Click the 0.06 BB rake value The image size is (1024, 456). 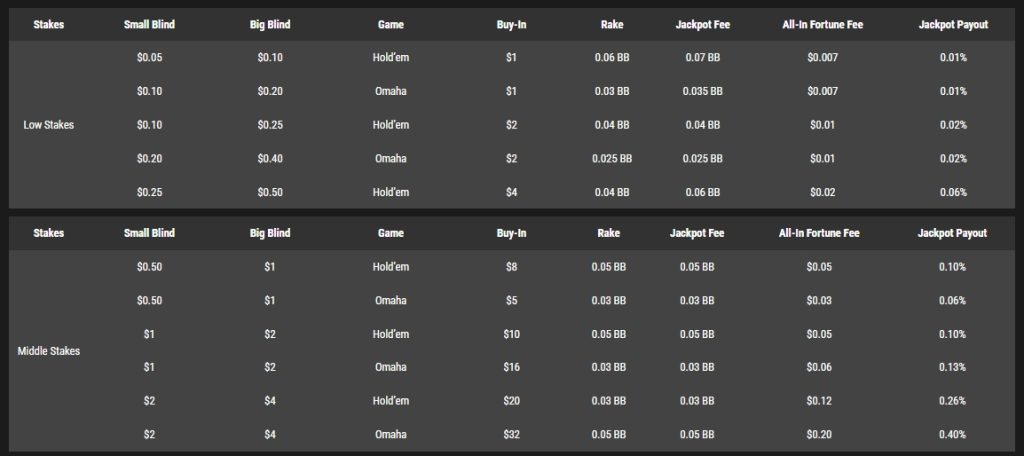[x=612, y=58]
